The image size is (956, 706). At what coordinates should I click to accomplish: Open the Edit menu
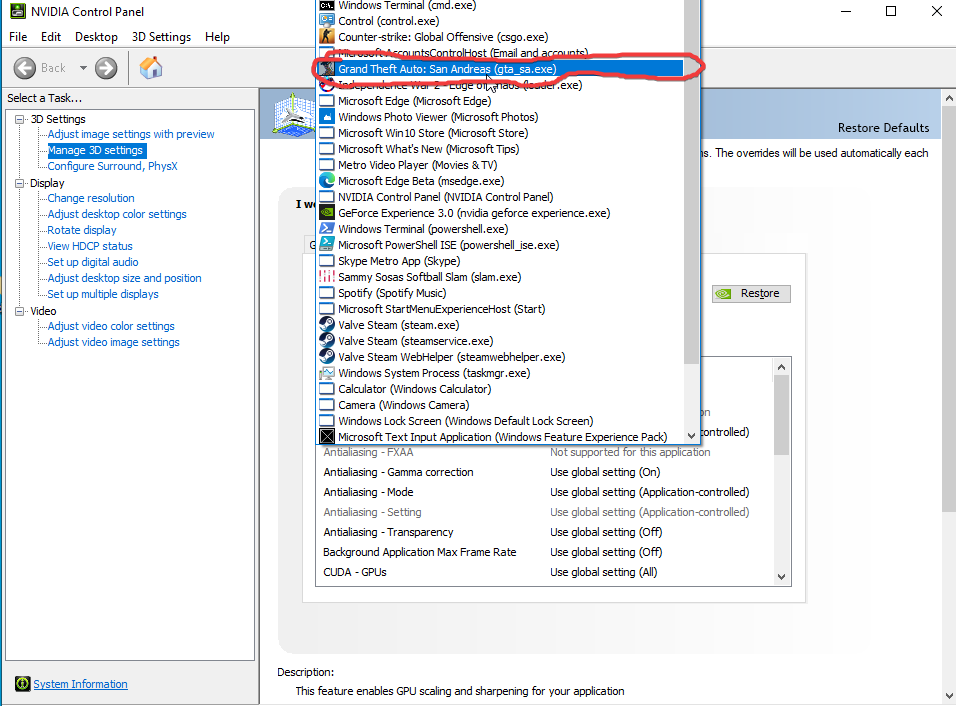point(51,37)
